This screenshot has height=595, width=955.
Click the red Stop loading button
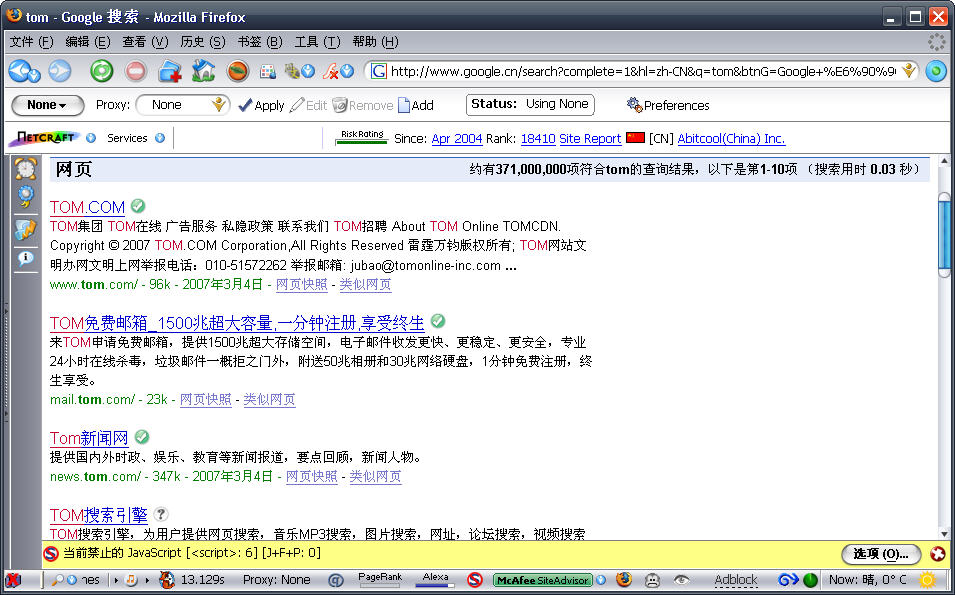click(x=136, y=71)
